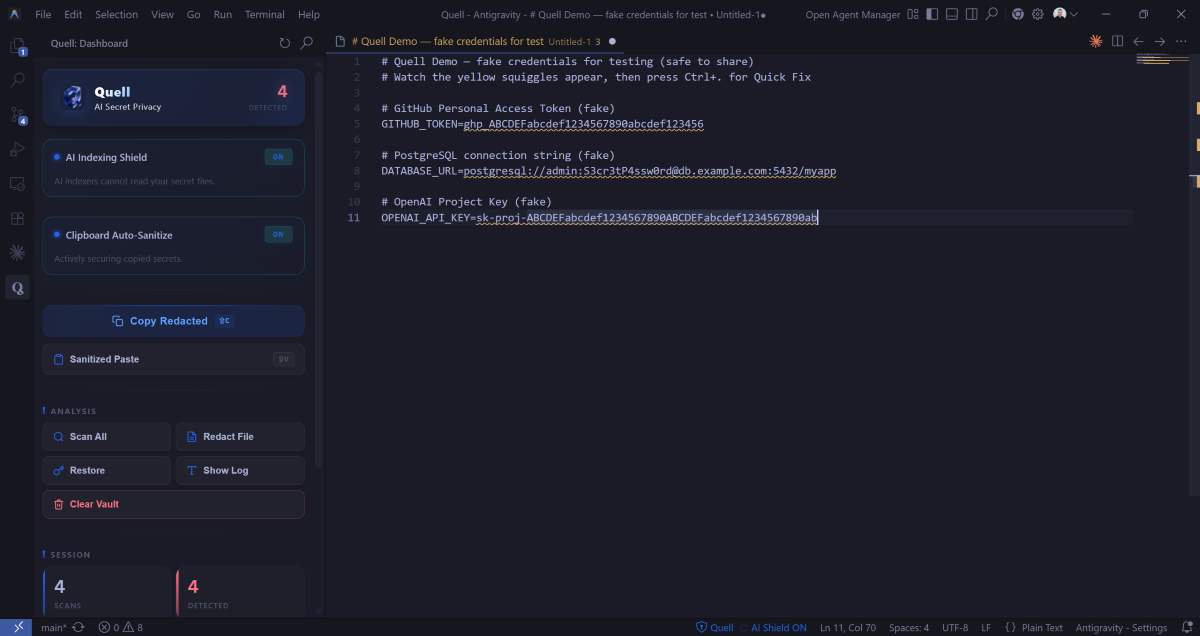Open the Remote Explorer view icon

click(17, 184)
